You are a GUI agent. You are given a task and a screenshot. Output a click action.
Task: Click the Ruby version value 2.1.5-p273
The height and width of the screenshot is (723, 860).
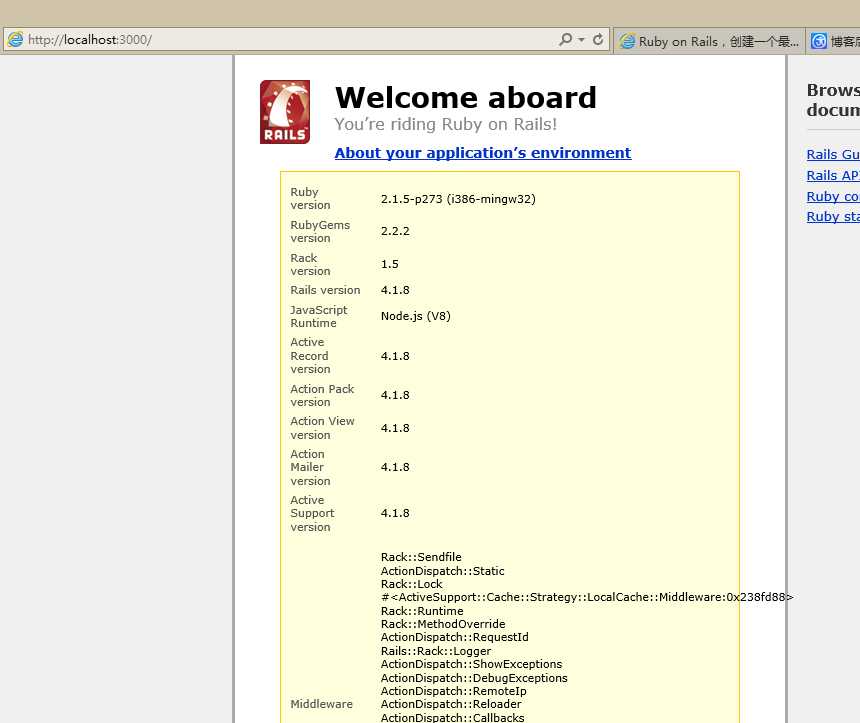point(458,199)
